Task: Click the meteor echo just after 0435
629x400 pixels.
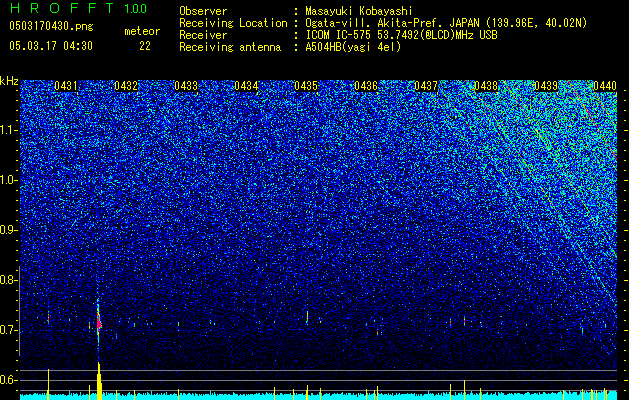Action: [307, 317]
